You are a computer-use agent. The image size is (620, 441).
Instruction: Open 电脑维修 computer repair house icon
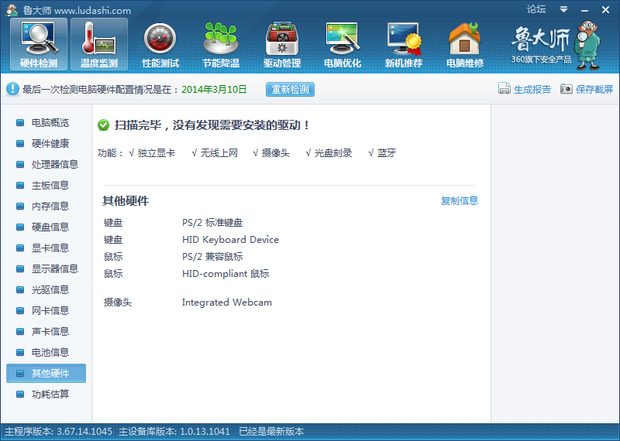click(465, 44)
